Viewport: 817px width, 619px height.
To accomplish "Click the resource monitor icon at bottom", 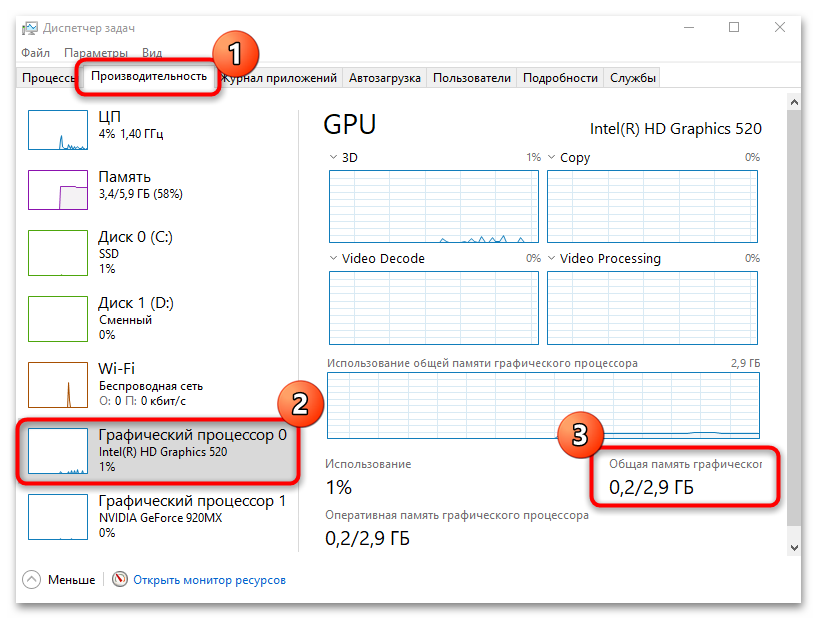I will click(121, 579).
